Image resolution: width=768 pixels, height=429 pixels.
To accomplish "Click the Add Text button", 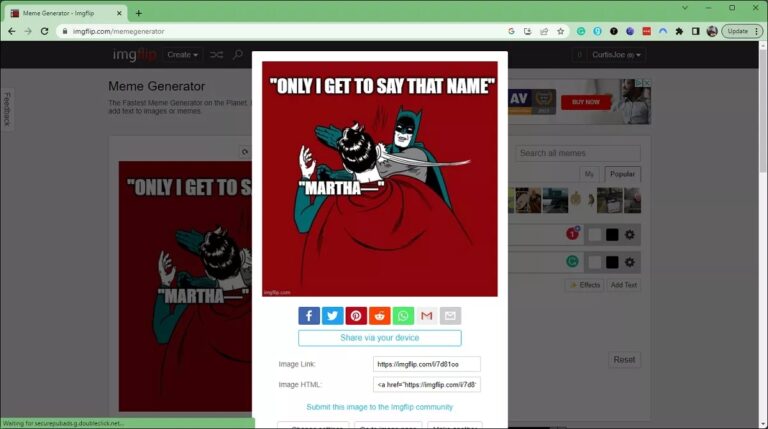I will [x=624, y=285].
